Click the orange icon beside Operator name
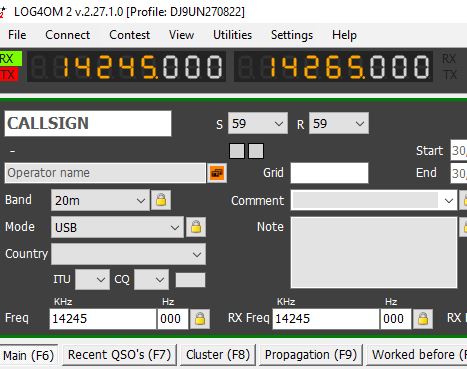The image size is (467, 369). tap(217, 173)
